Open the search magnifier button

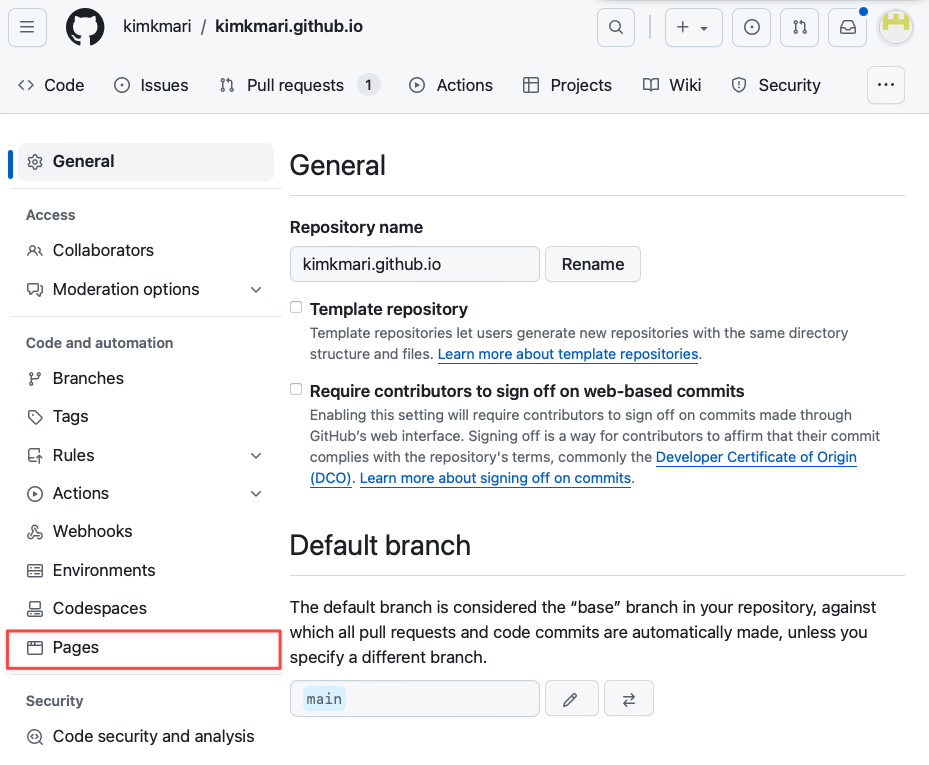[x=616, y=27]
